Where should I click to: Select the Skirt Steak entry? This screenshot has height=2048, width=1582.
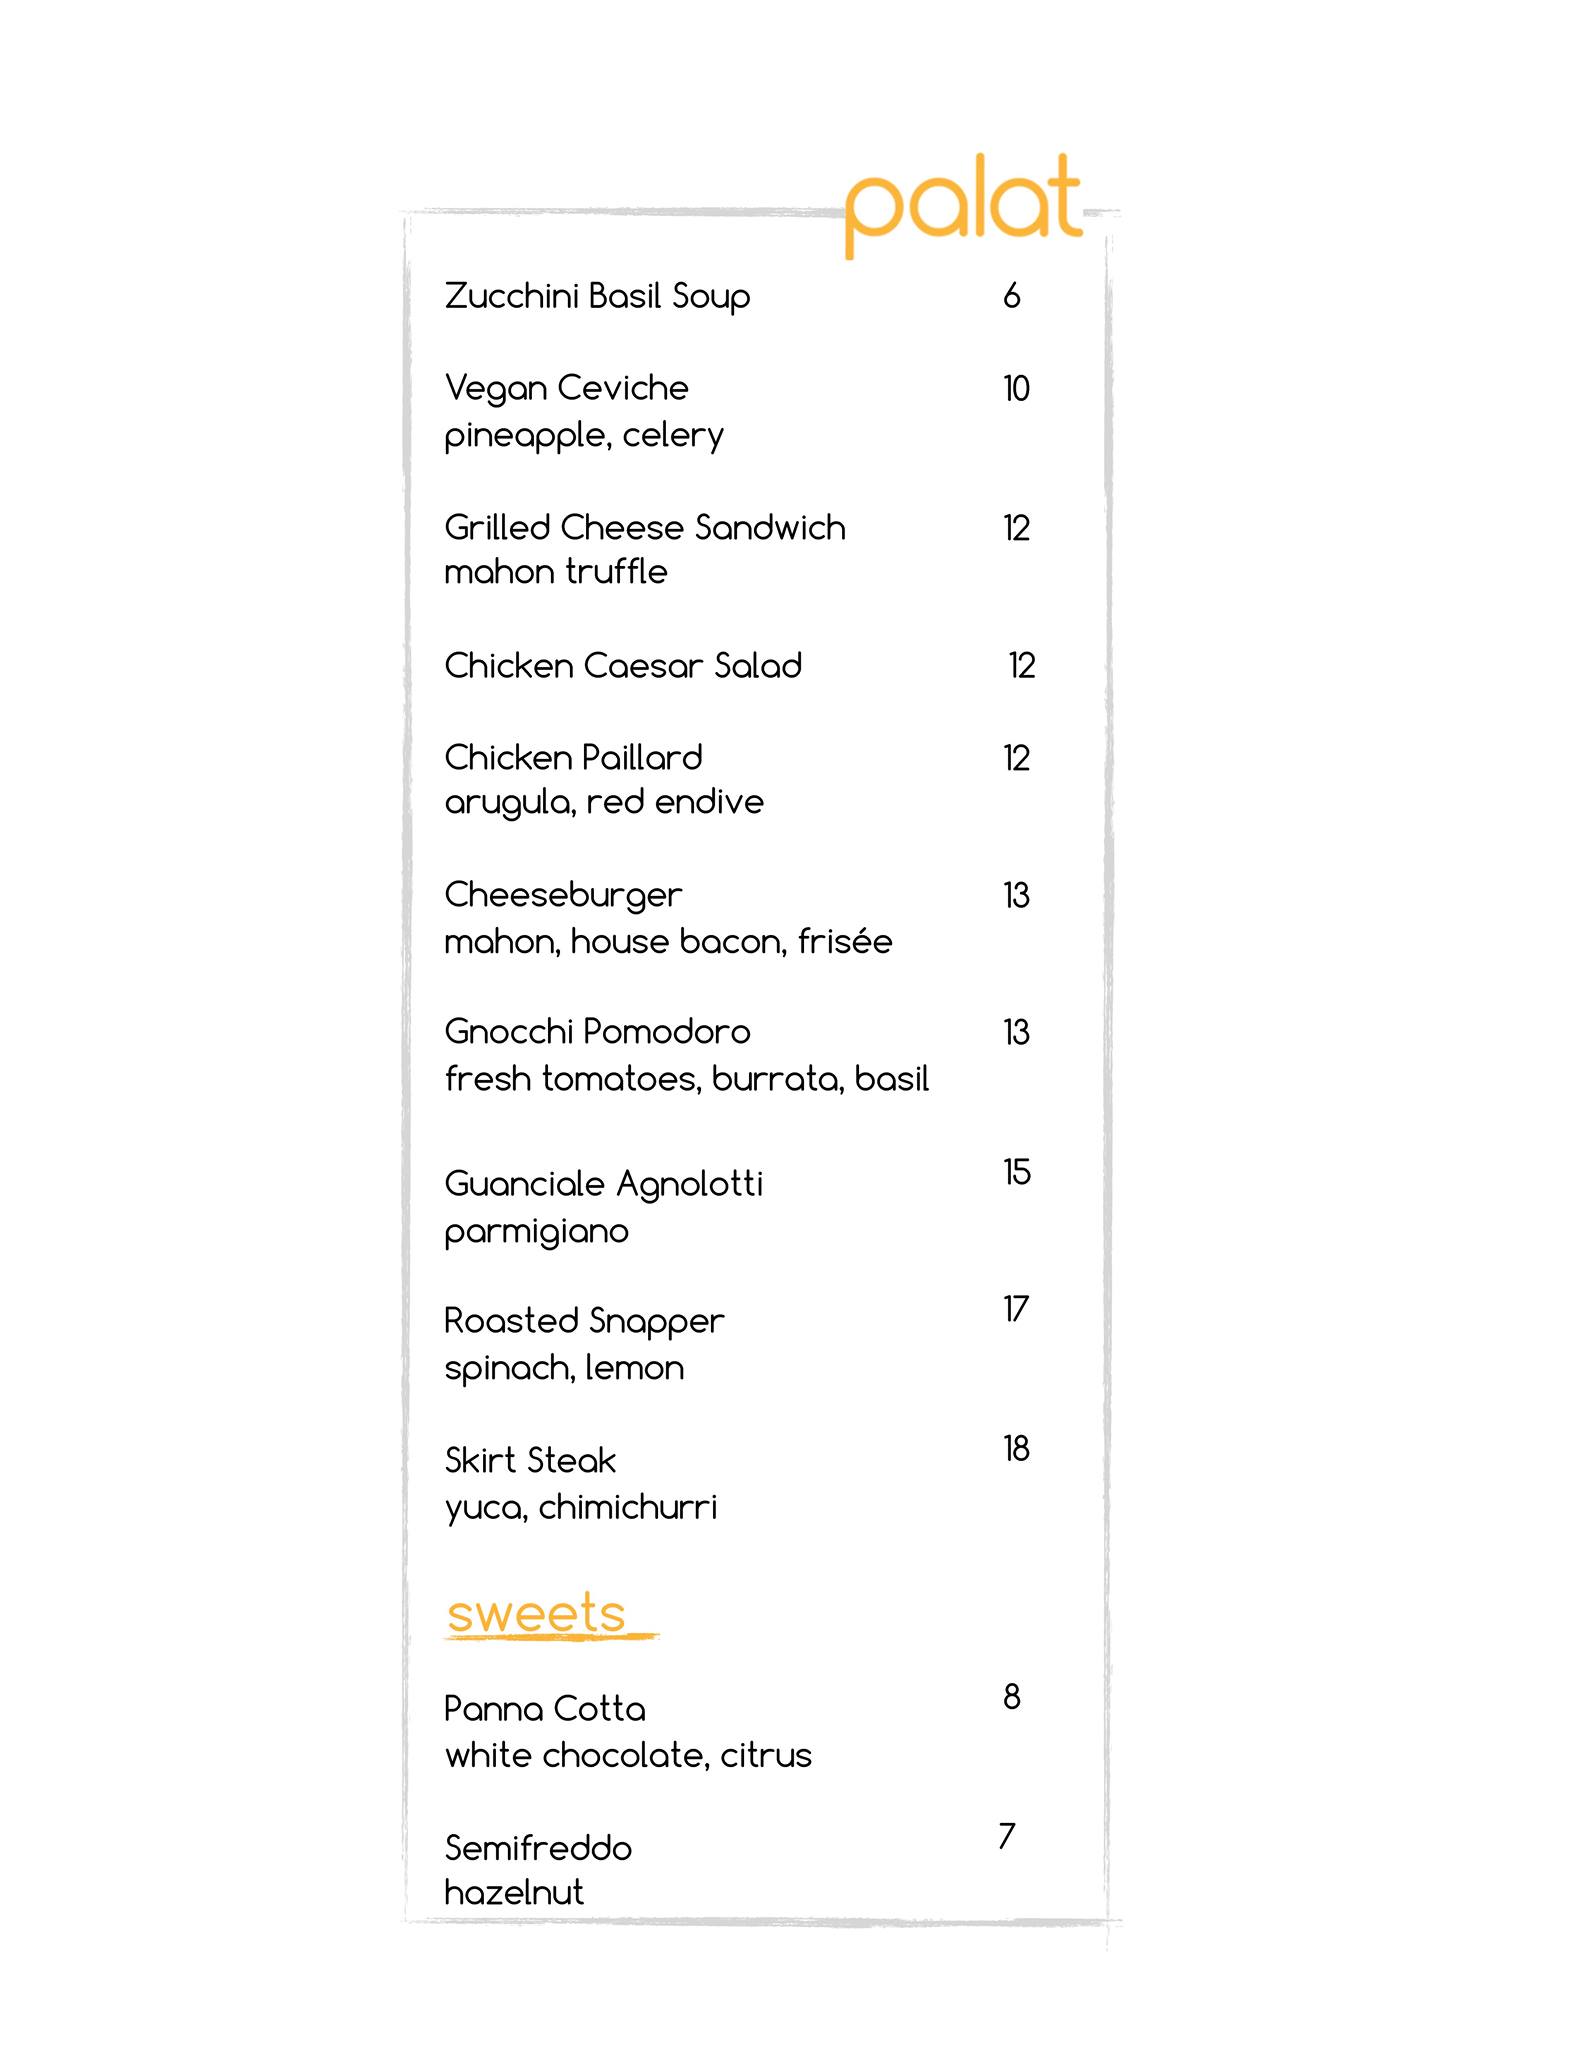pyautogui.click(x=530, y=1461)
